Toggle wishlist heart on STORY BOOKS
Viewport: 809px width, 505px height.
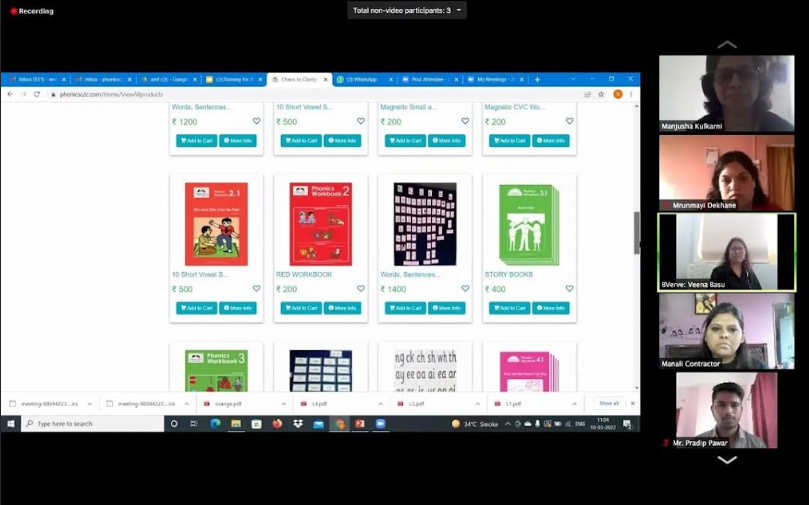click(570, 289)
